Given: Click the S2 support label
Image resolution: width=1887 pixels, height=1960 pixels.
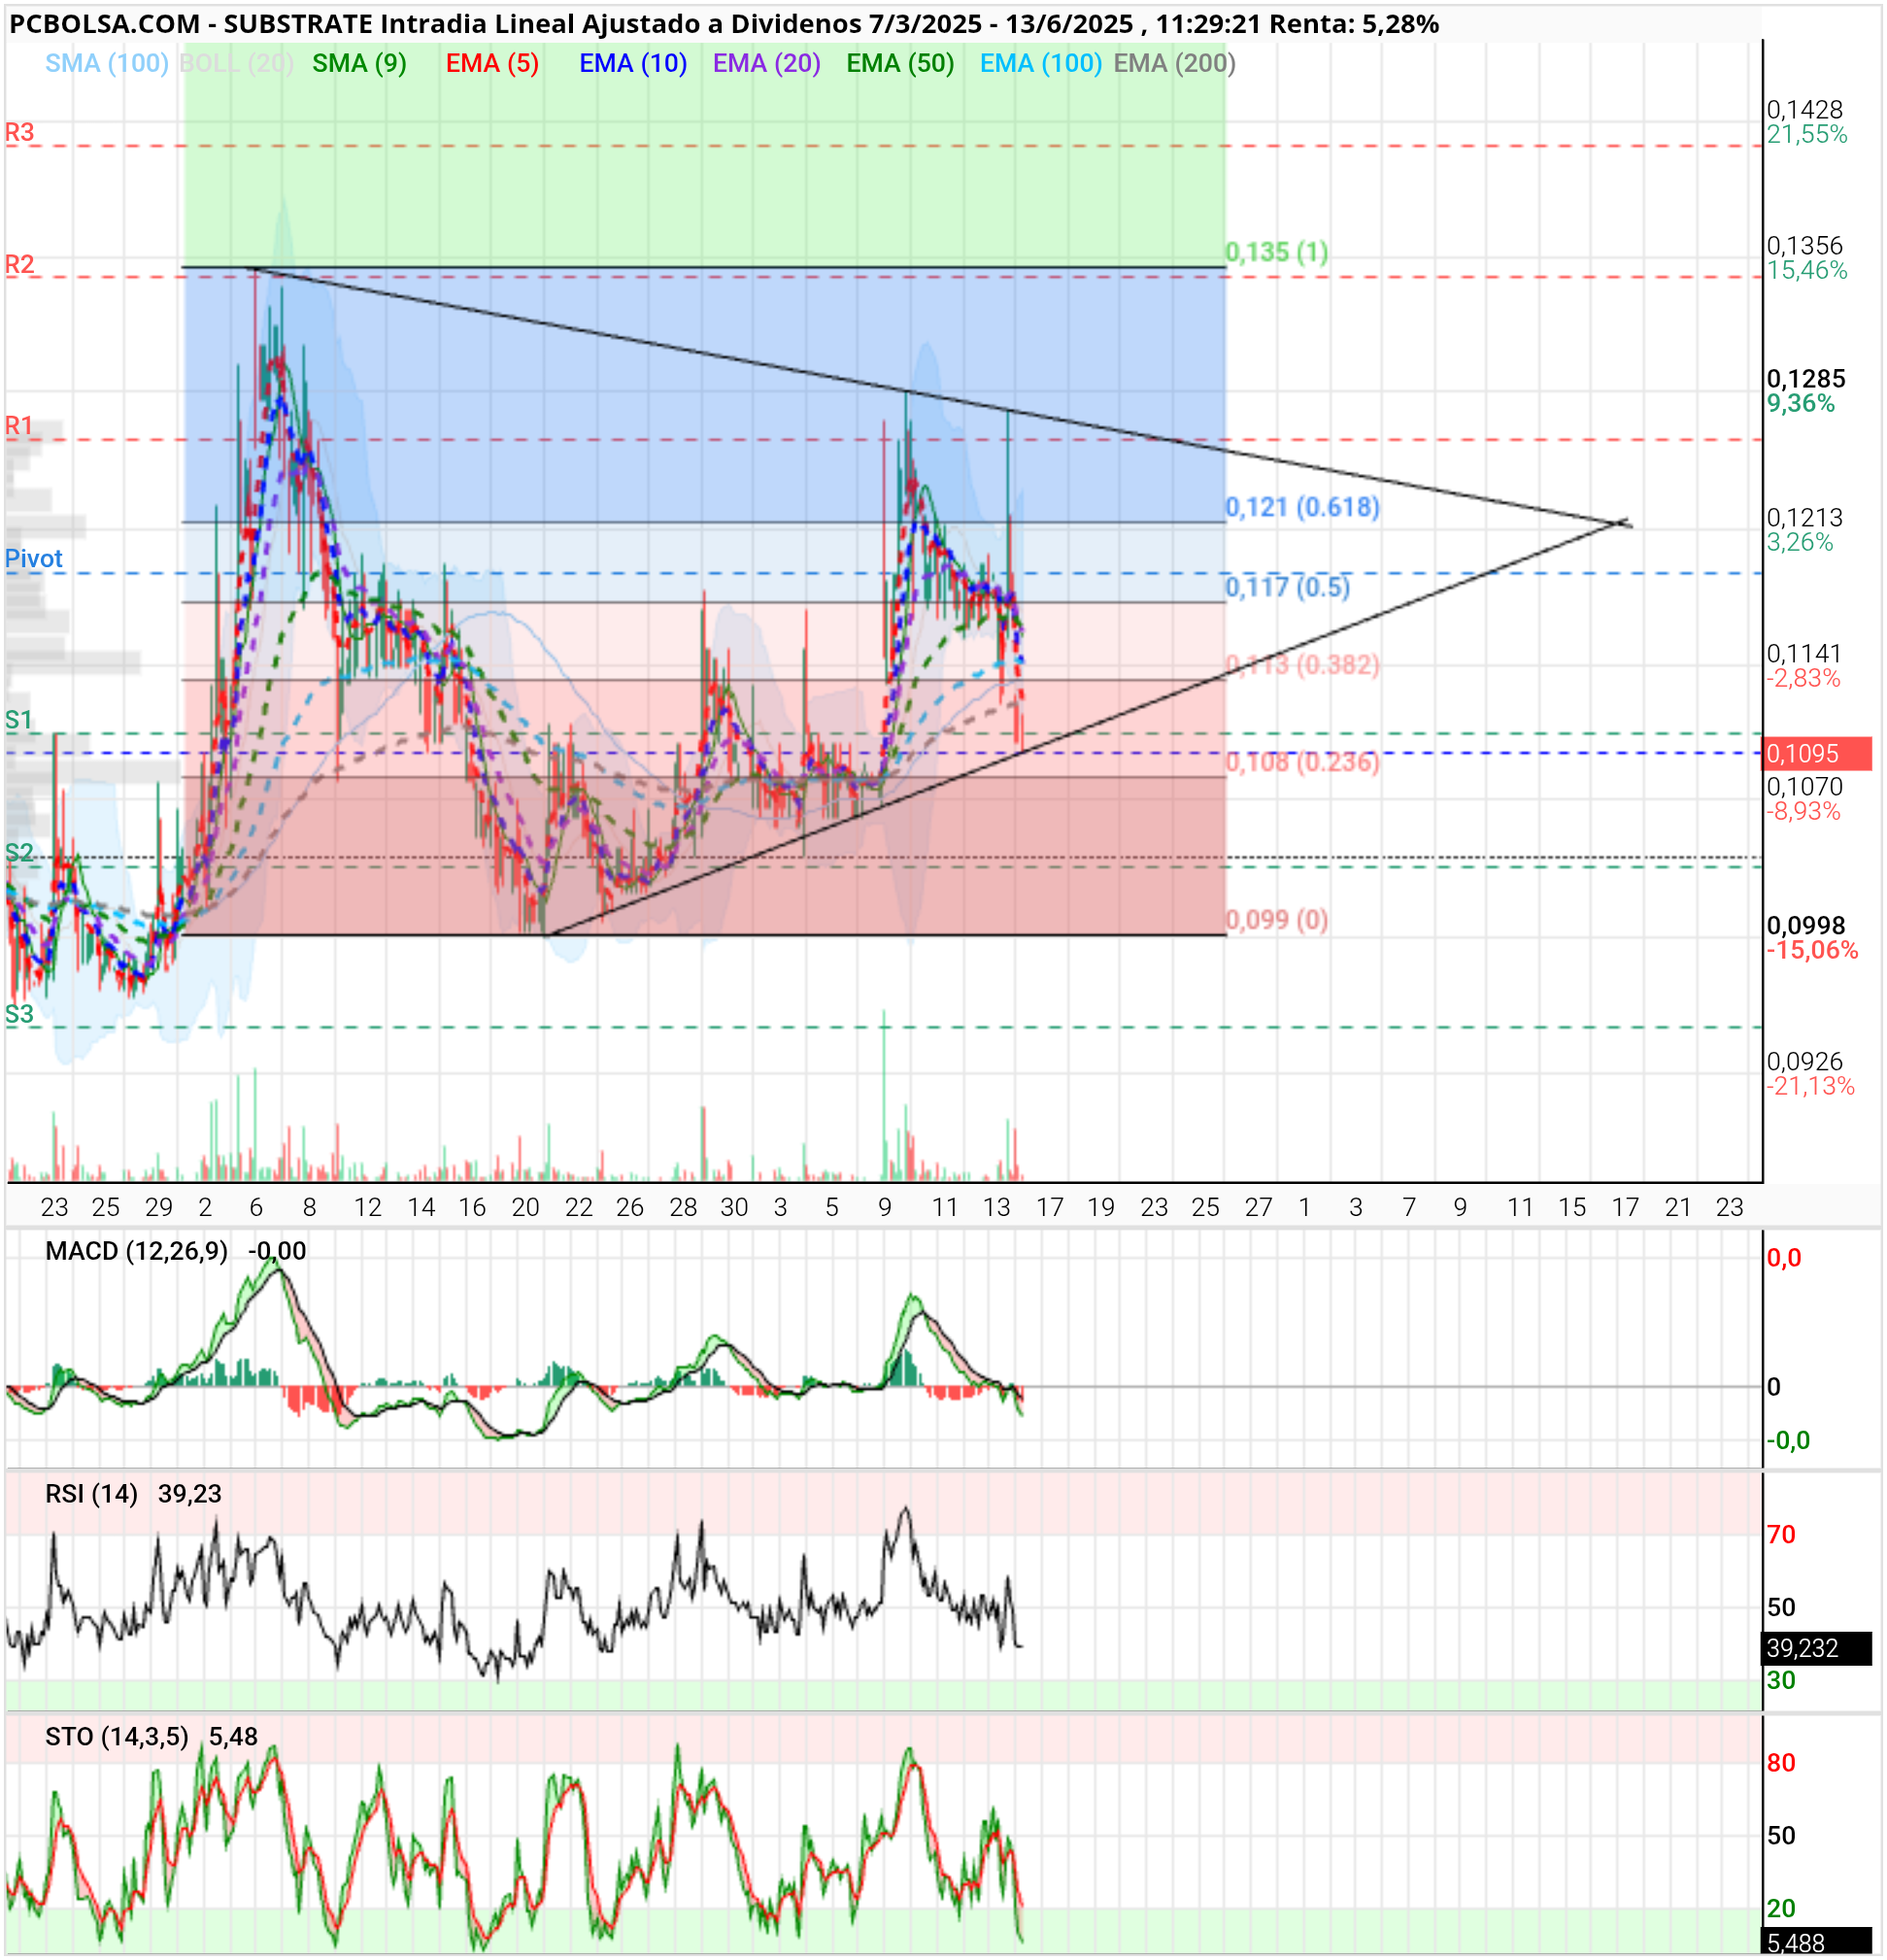Looking at the screenshot, I should (19, 852).
